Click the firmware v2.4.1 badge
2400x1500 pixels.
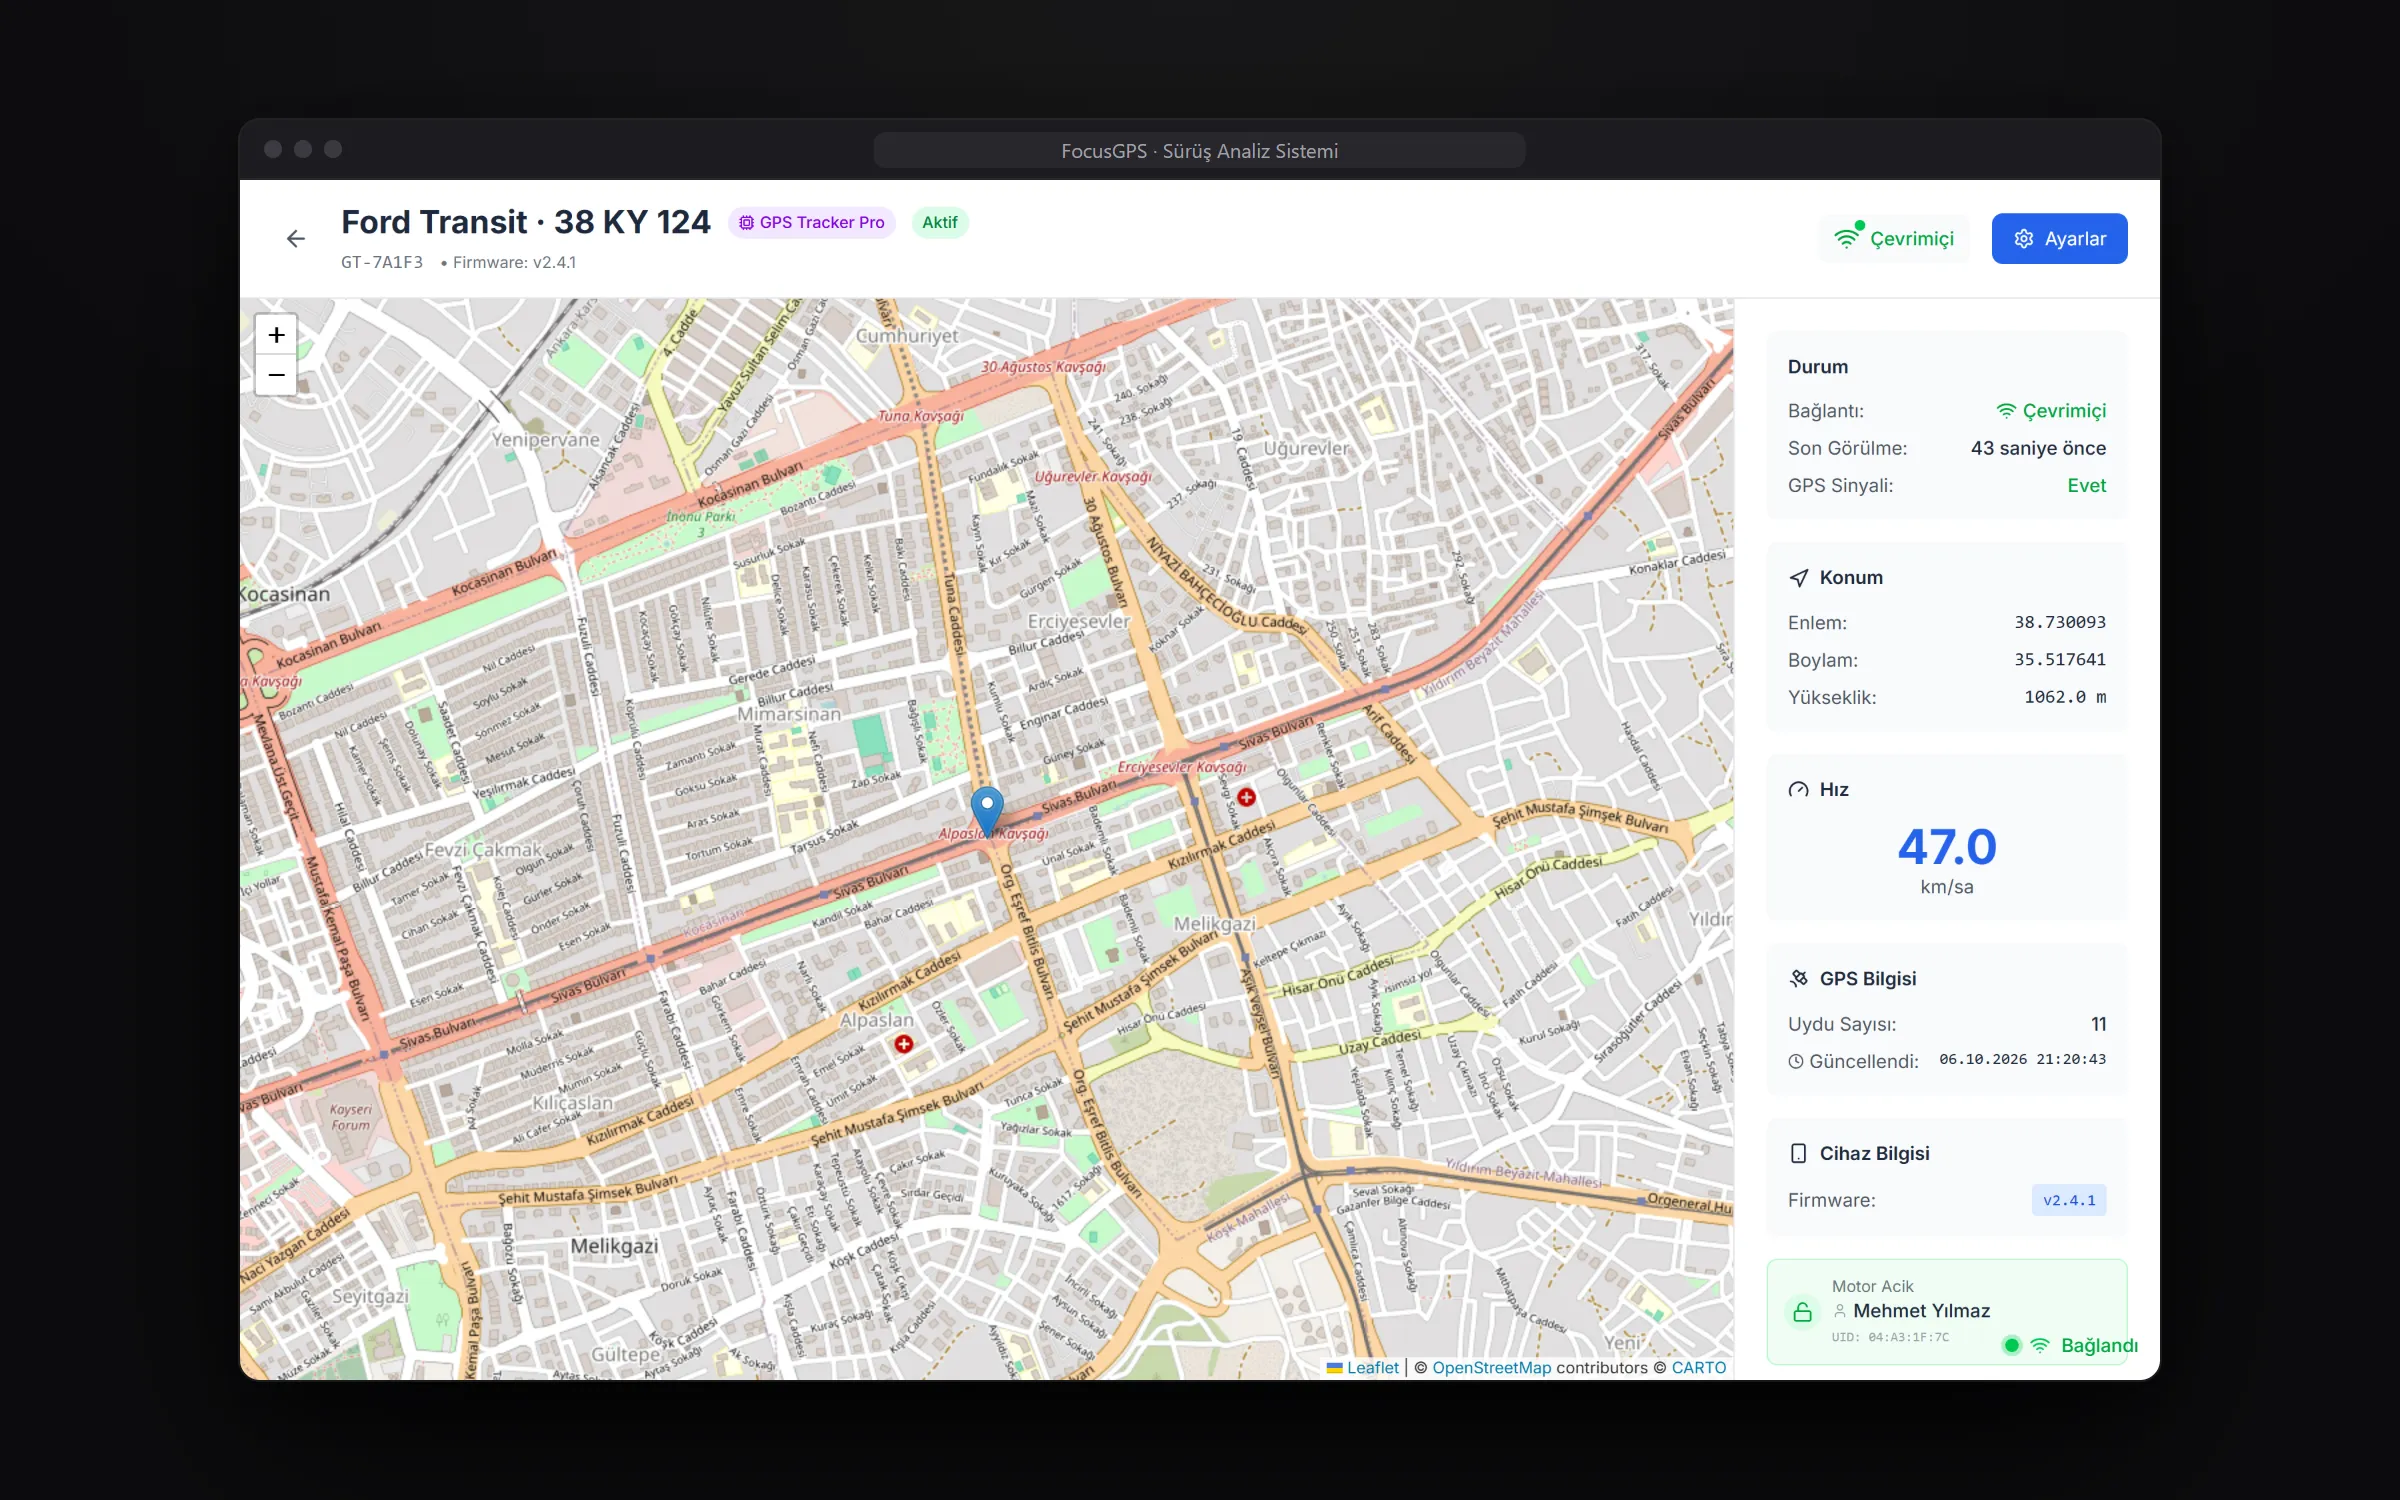coord(2068,1200)
